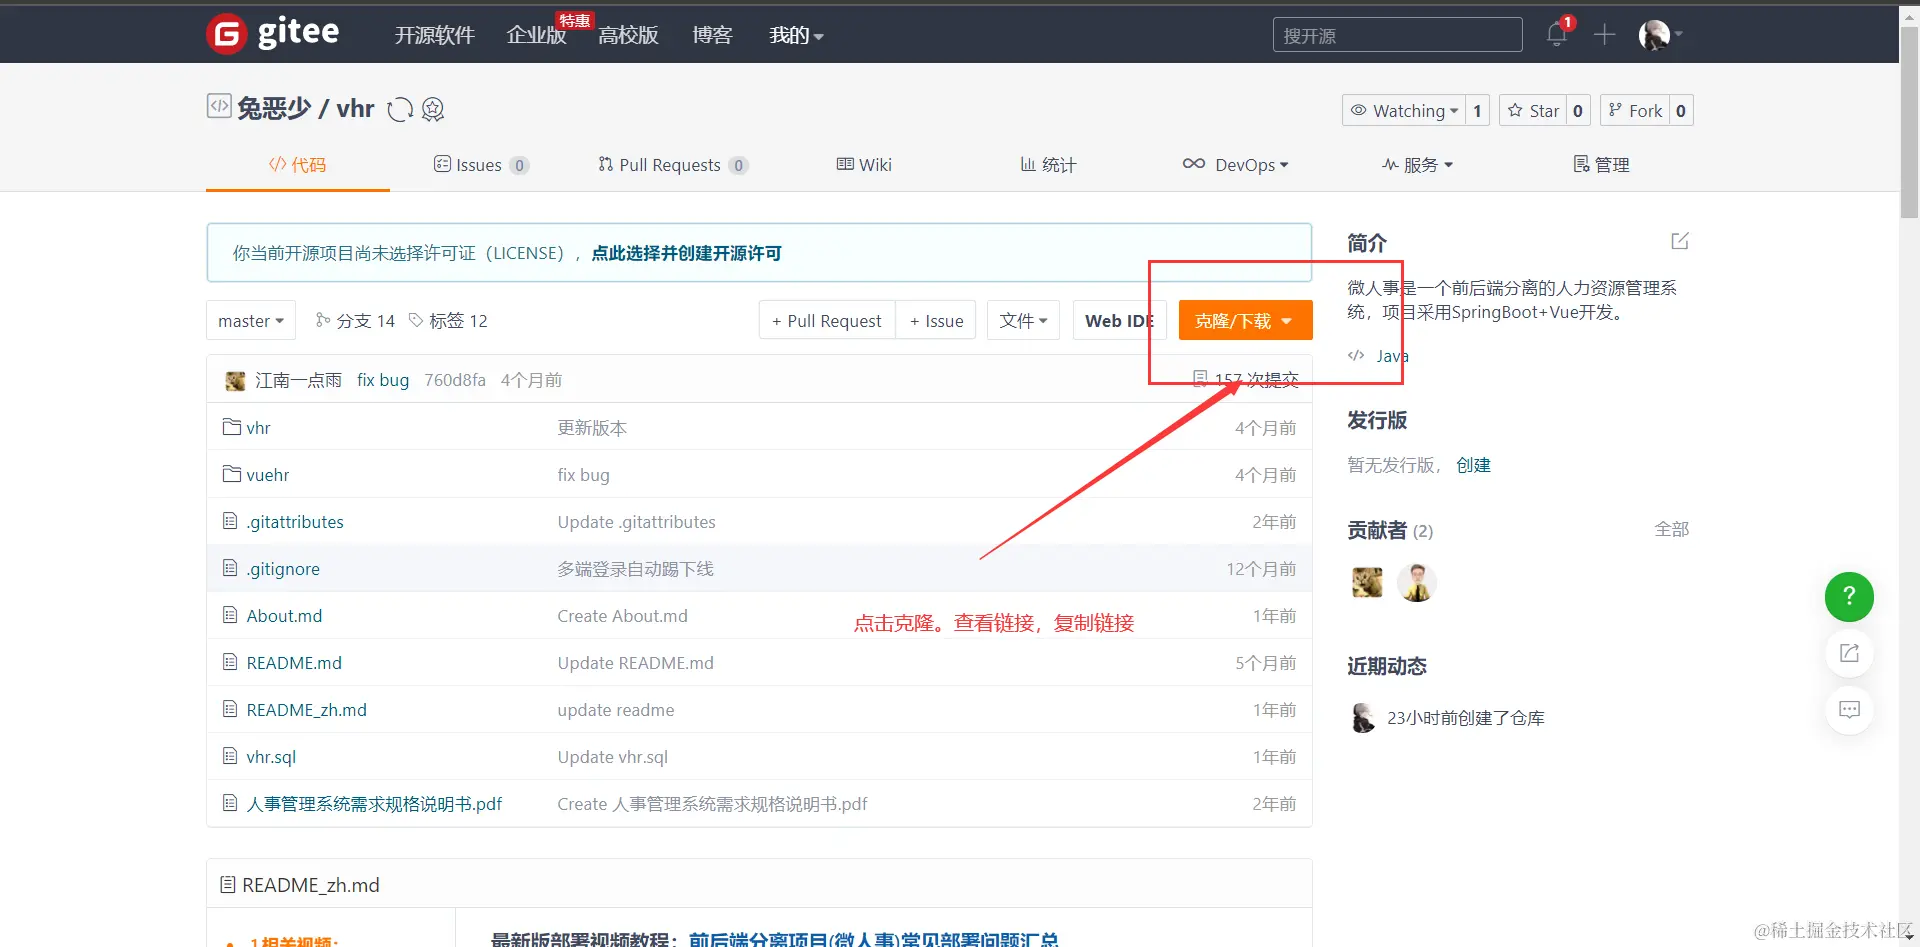Open the floating feedback chat icon

[x=1849, y=710]
